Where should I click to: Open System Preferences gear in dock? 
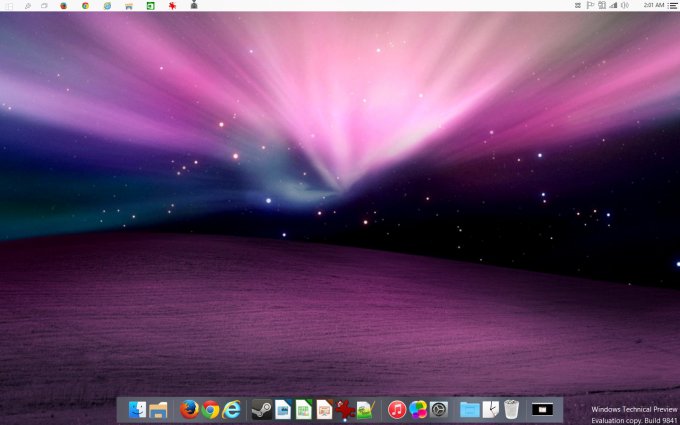pyautogui.click(x=439, y=409)
